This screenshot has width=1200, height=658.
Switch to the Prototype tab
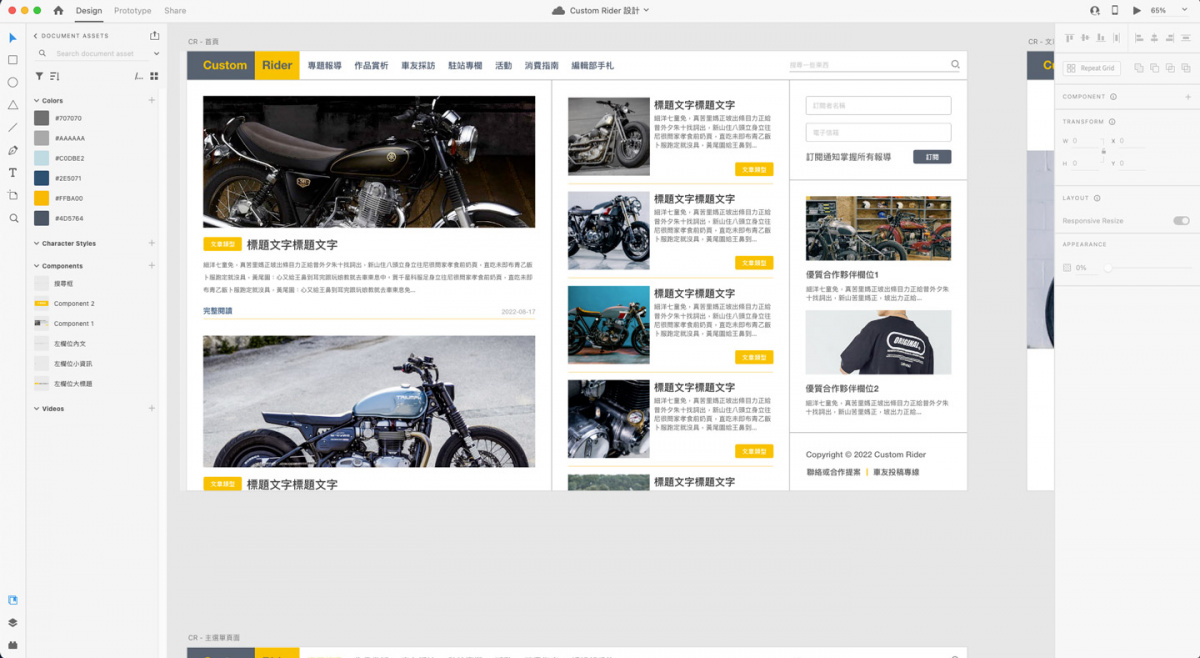pos(133,10)
